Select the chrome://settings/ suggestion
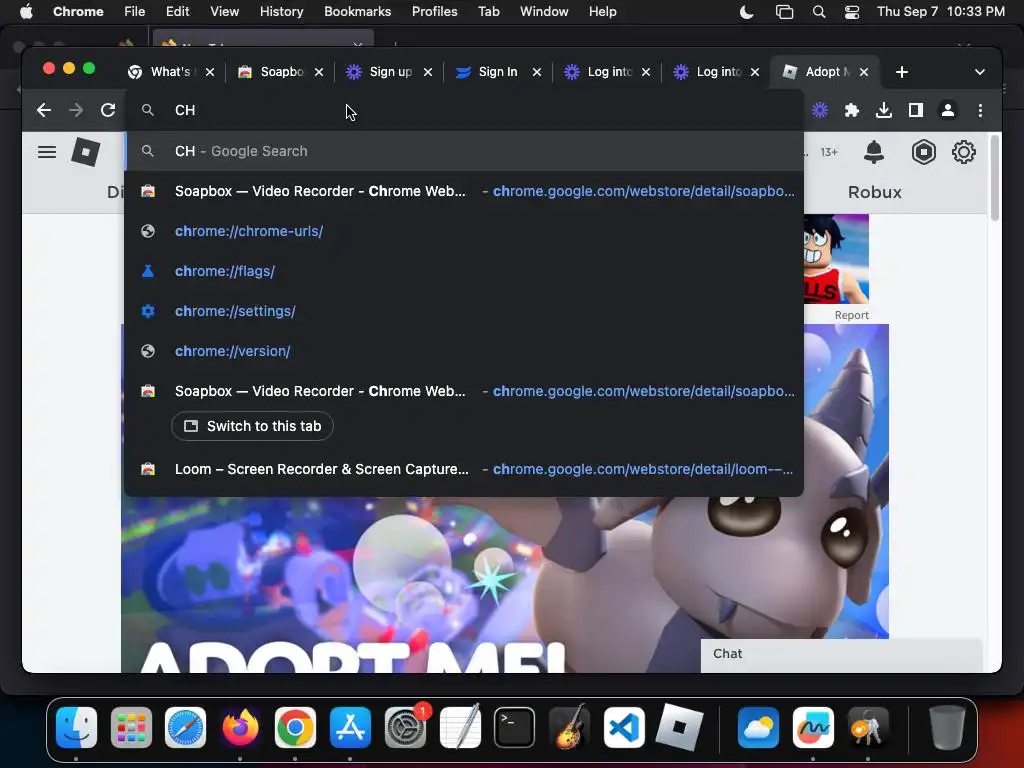Image resolution: width=1024 pixels, height=768 pixels. click(x=464, y=311)
